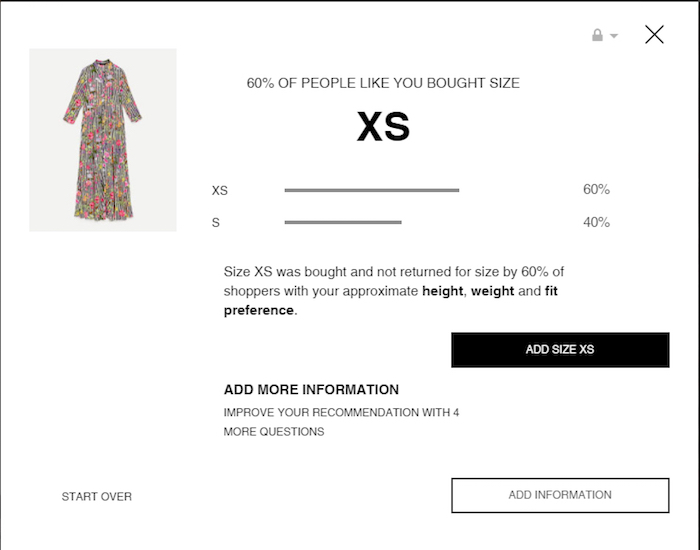Expand the dropdown arrow beside the lock

click(614, 36)
